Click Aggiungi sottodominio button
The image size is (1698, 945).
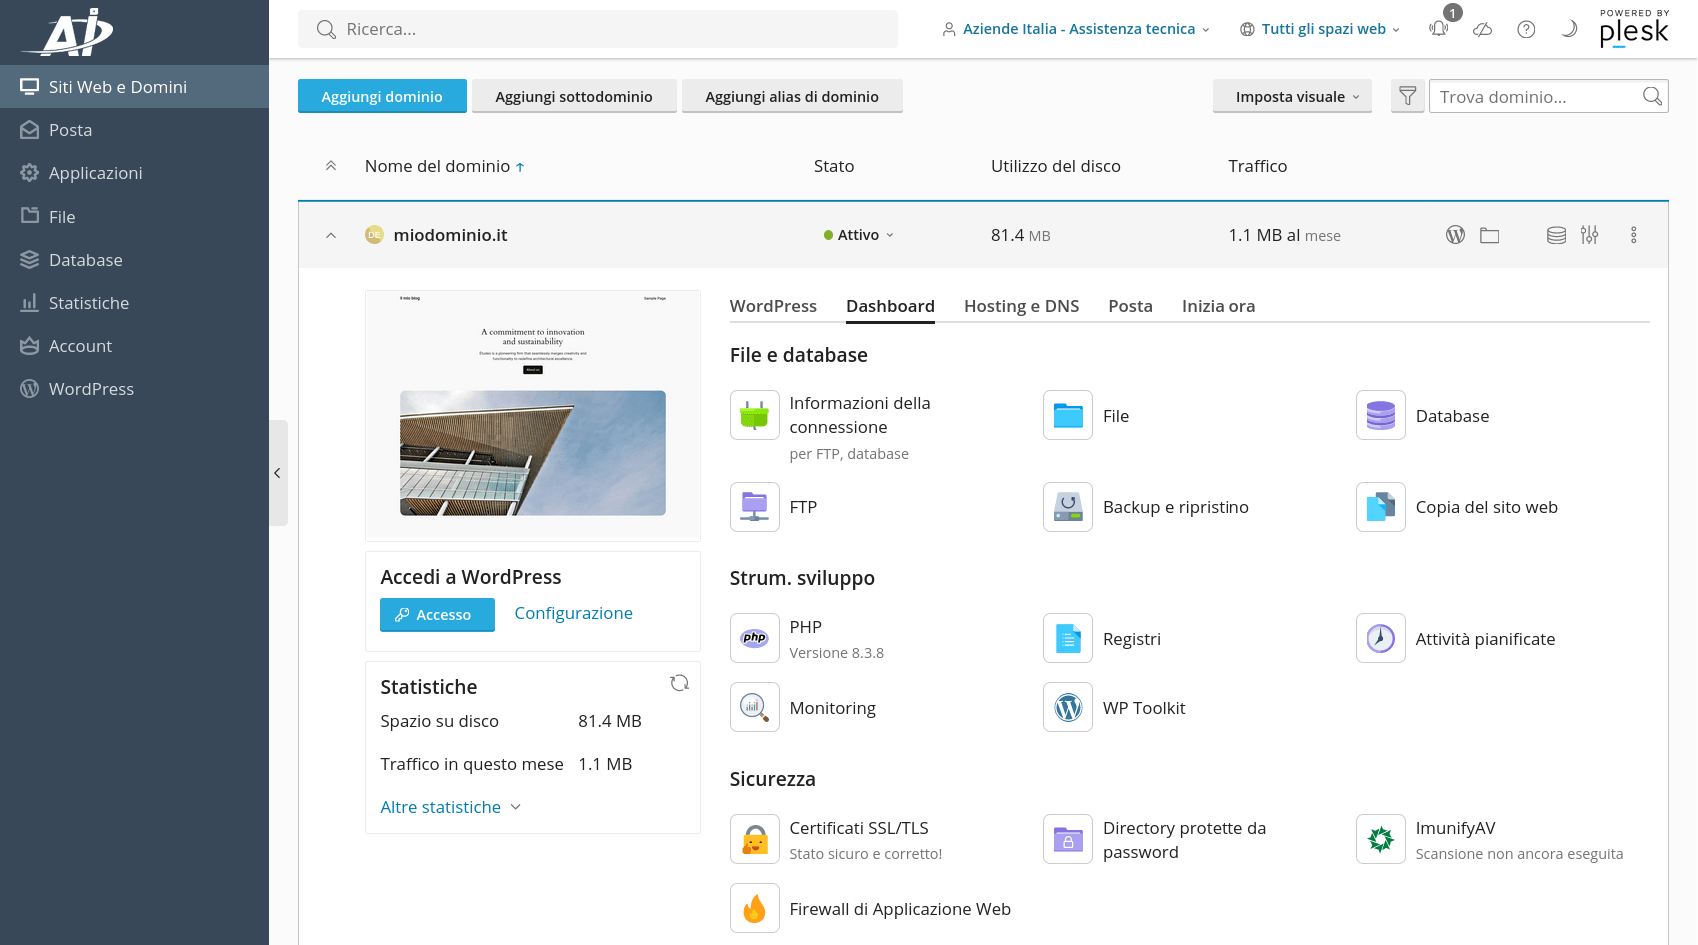point(574,96)
